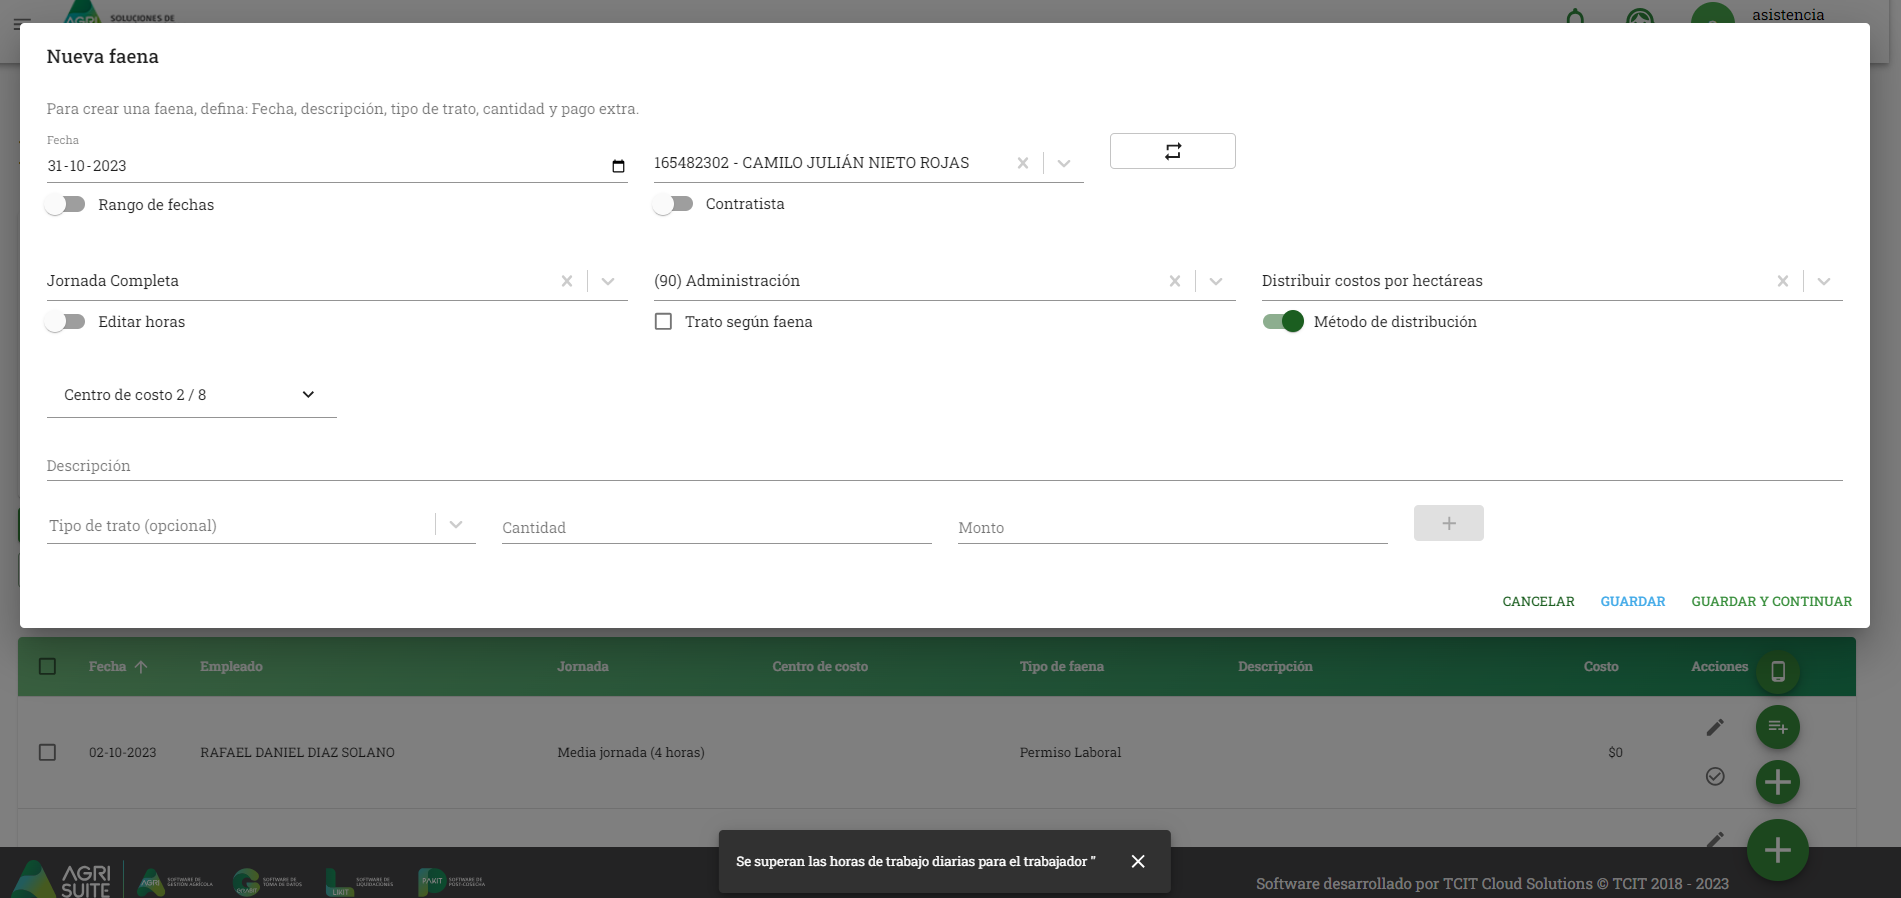Image resolution: width=1901 pixels, height=898 pixels.
Task: Click the GUARDAR button
Action: [x=1632, y=601]
